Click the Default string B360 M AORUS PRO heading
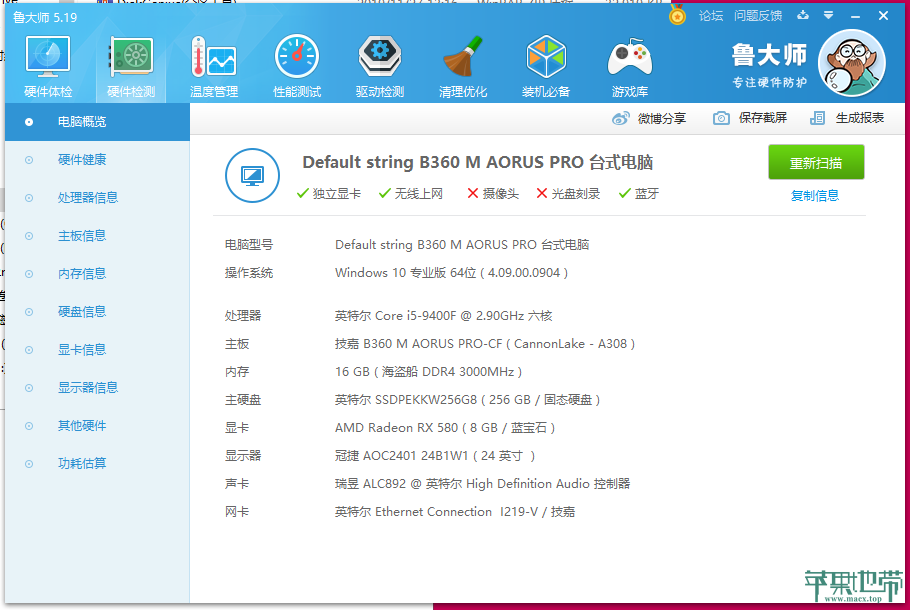Viewport: 910px width, 610px height. click(478, 163)
